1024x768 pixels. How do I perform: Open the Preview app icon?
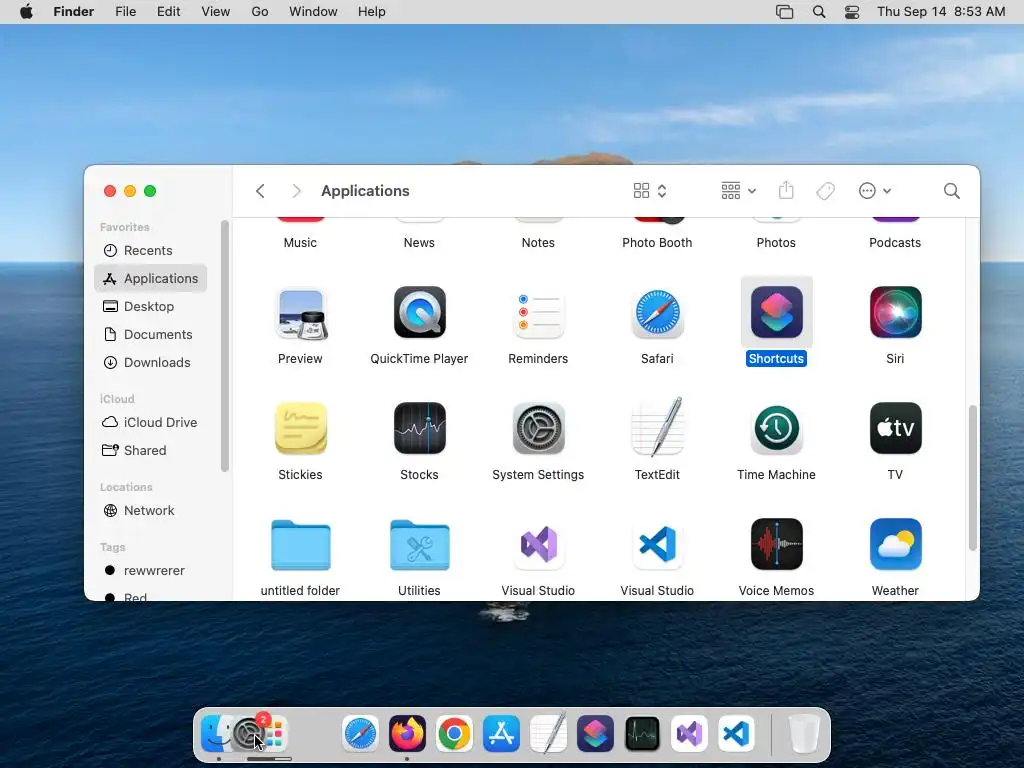click(x=300, y=313)
